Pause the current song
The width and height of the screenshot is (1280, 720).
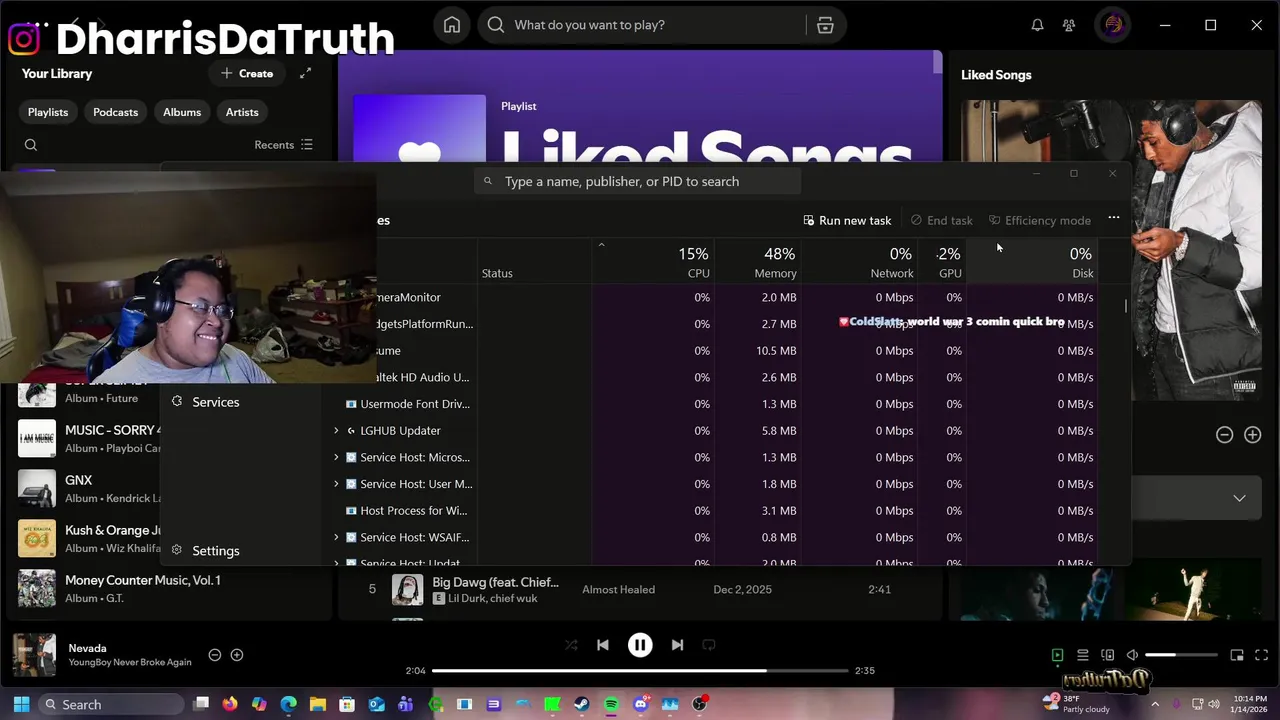coord(640,645)
